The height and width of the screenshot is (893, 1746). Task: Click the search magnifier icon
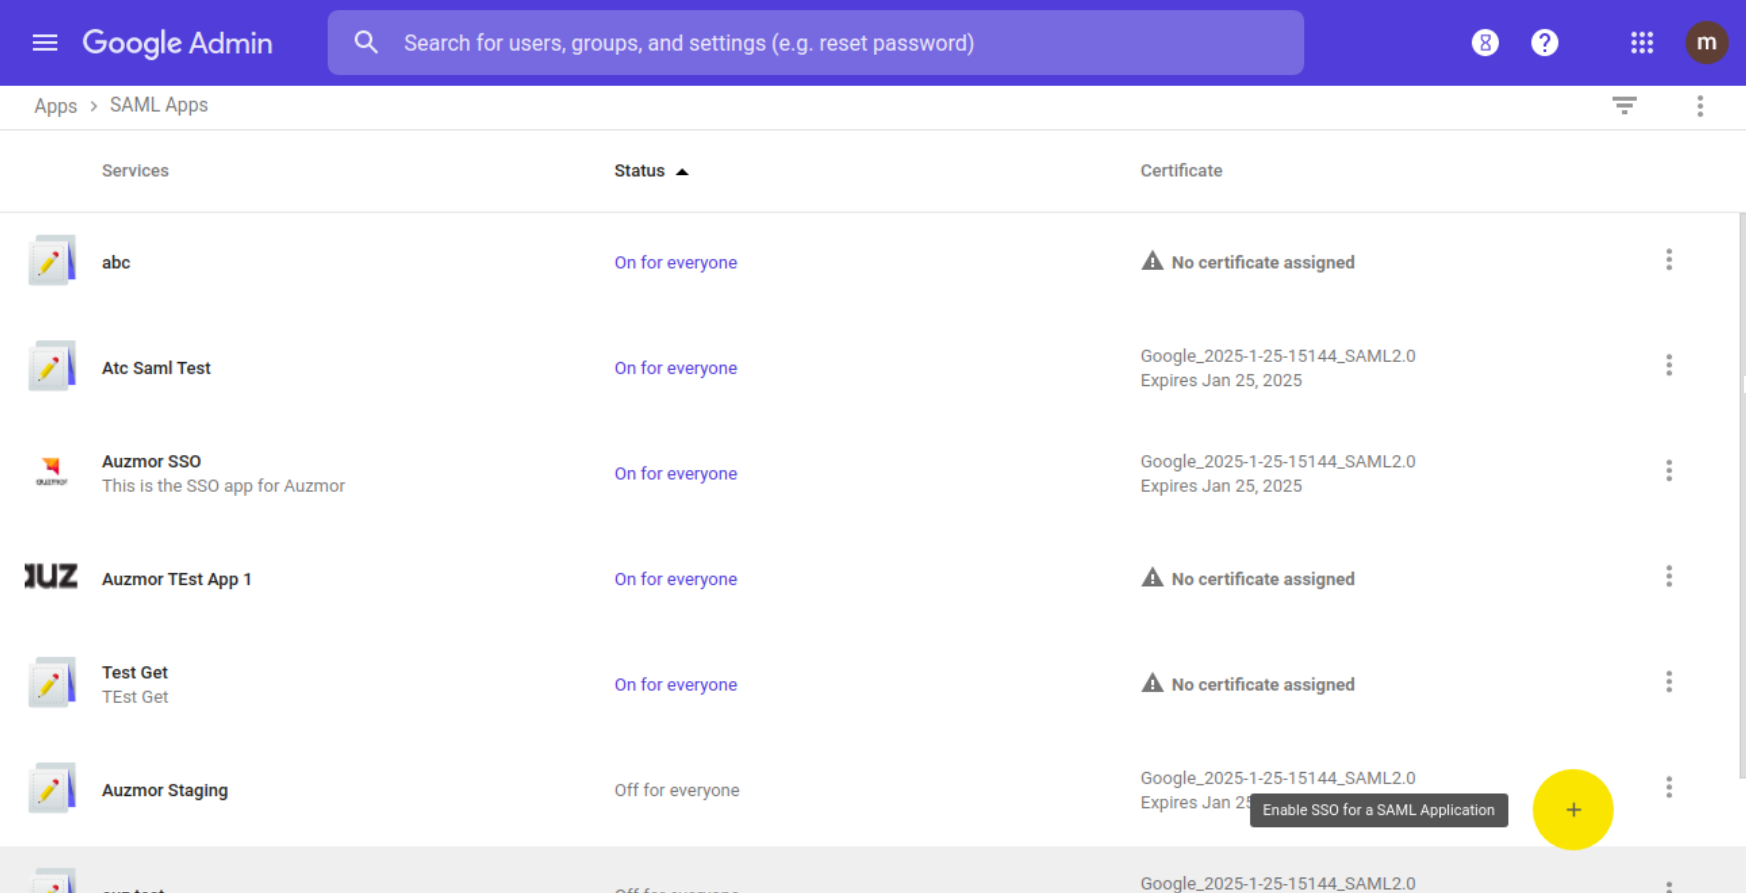pos(366,42)
